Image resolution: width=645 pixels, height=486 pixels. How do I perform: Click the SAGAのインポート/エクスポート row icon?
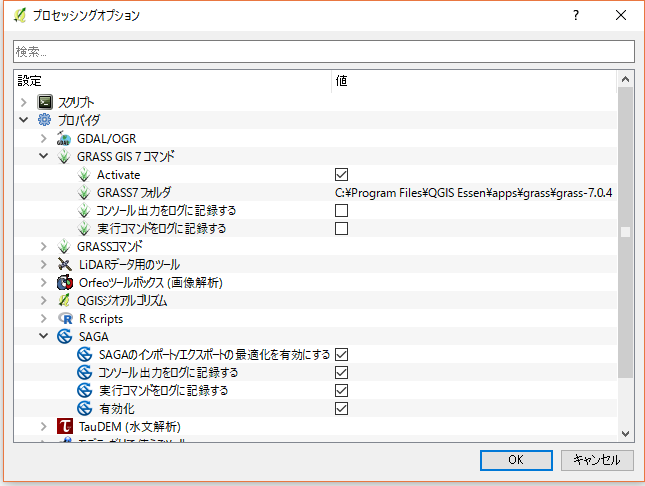pyautogui.click(x=84, y=354)
